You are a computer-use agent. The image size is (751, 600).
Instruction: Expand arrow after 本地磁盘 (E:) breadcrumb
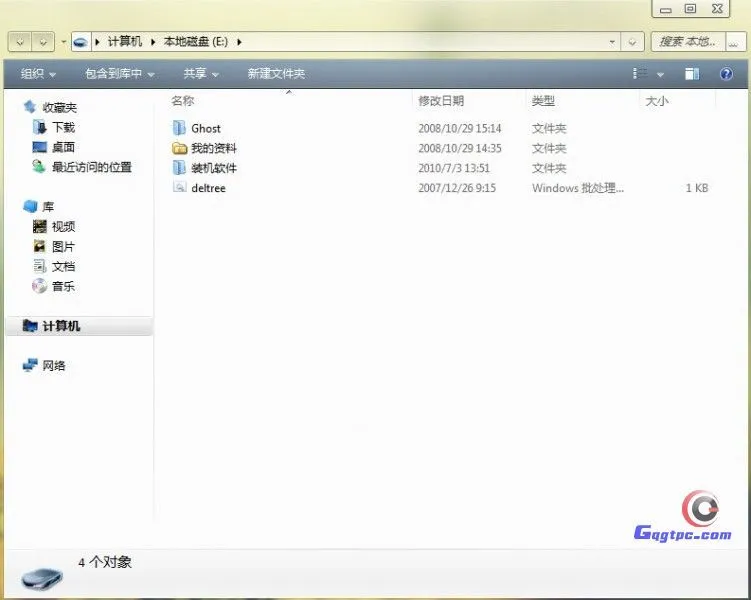(x=239, y=42)
